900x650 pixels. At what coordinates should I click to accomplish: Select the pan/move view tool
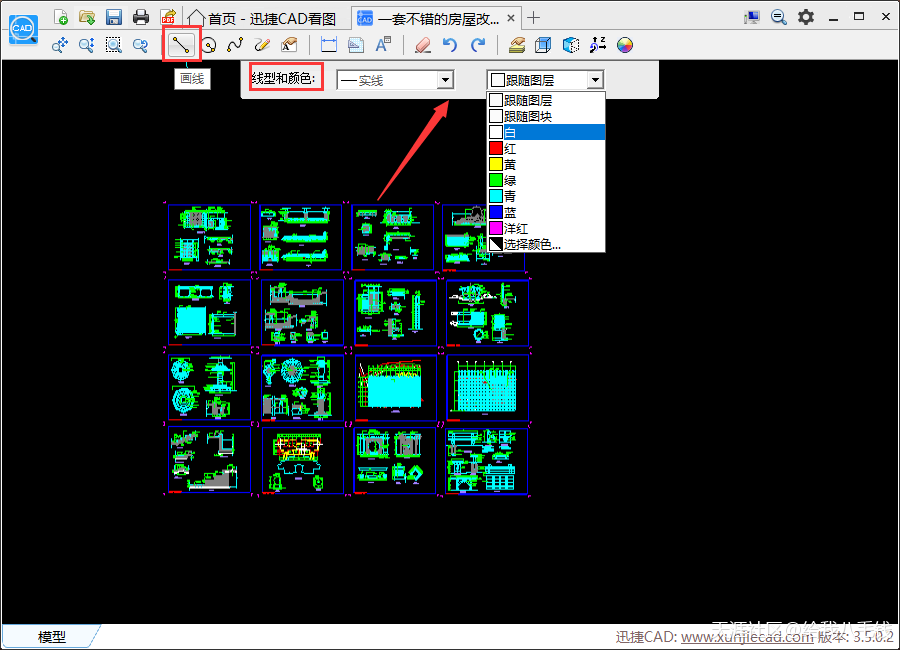click(60, 45)
